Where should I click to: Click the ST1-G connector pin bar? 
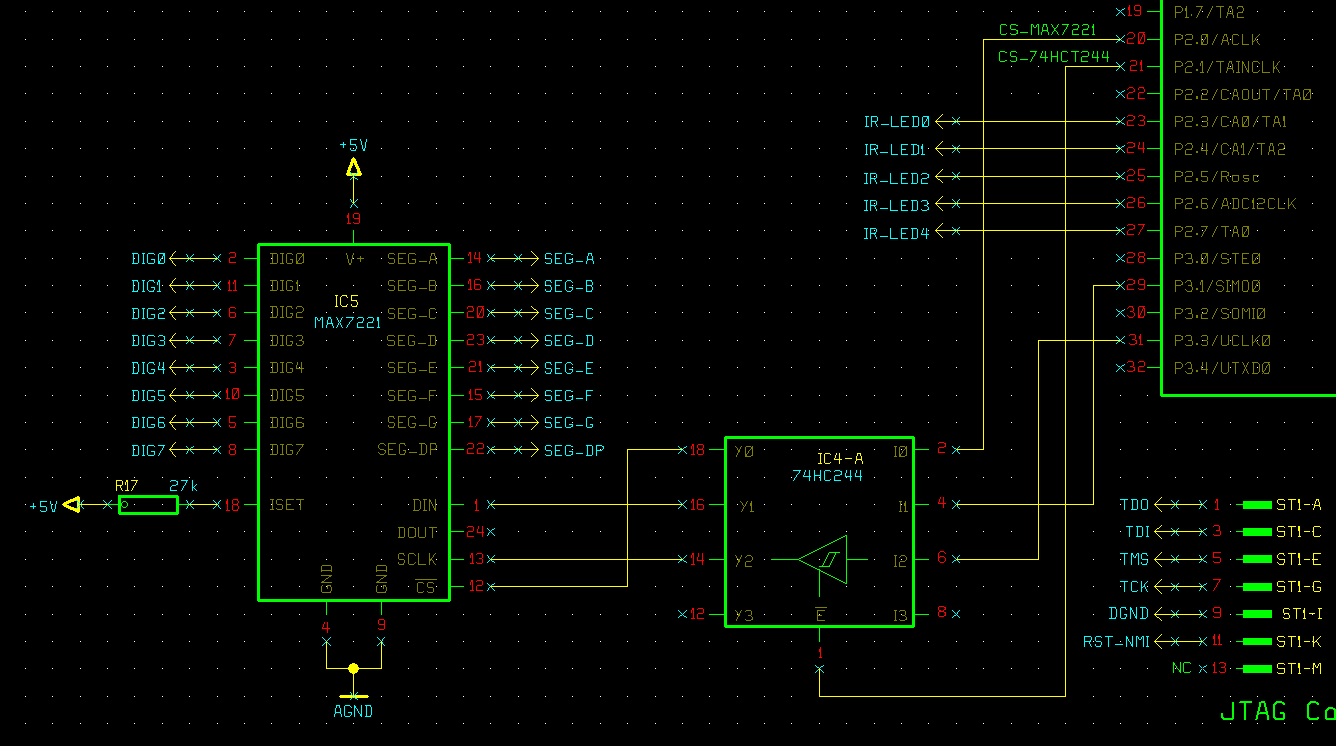pyautogui.click(x=1257, y=587)
